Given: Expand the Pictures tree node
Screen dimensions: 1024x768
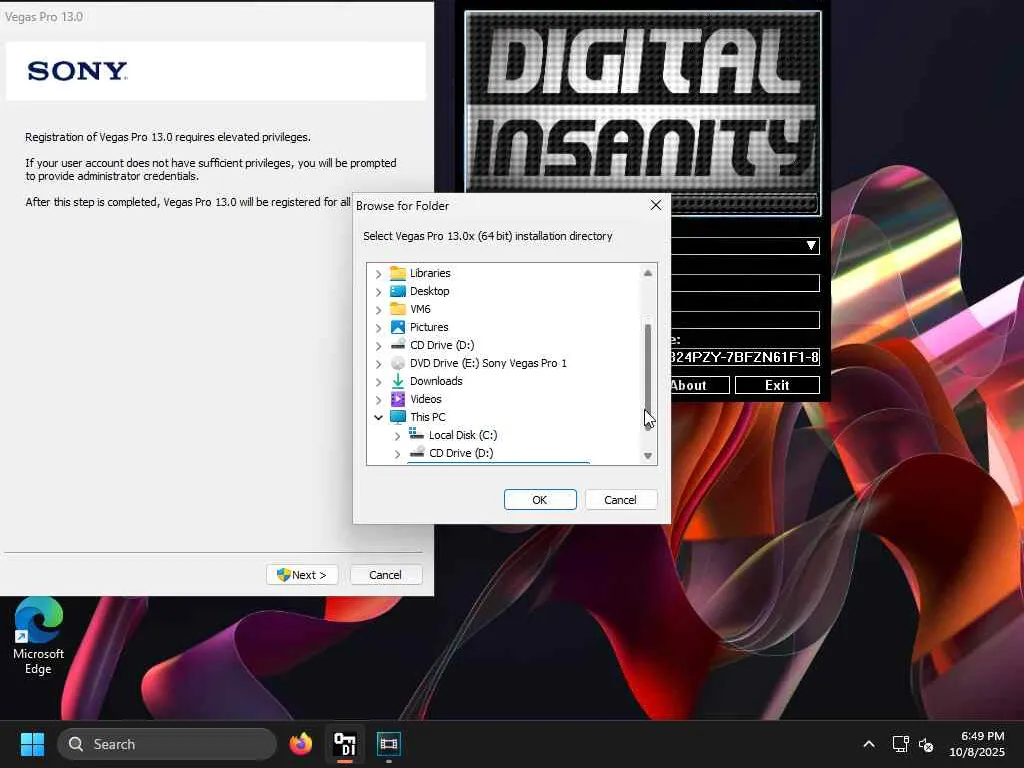Looking at the screenshot, I should coord(379,327).
